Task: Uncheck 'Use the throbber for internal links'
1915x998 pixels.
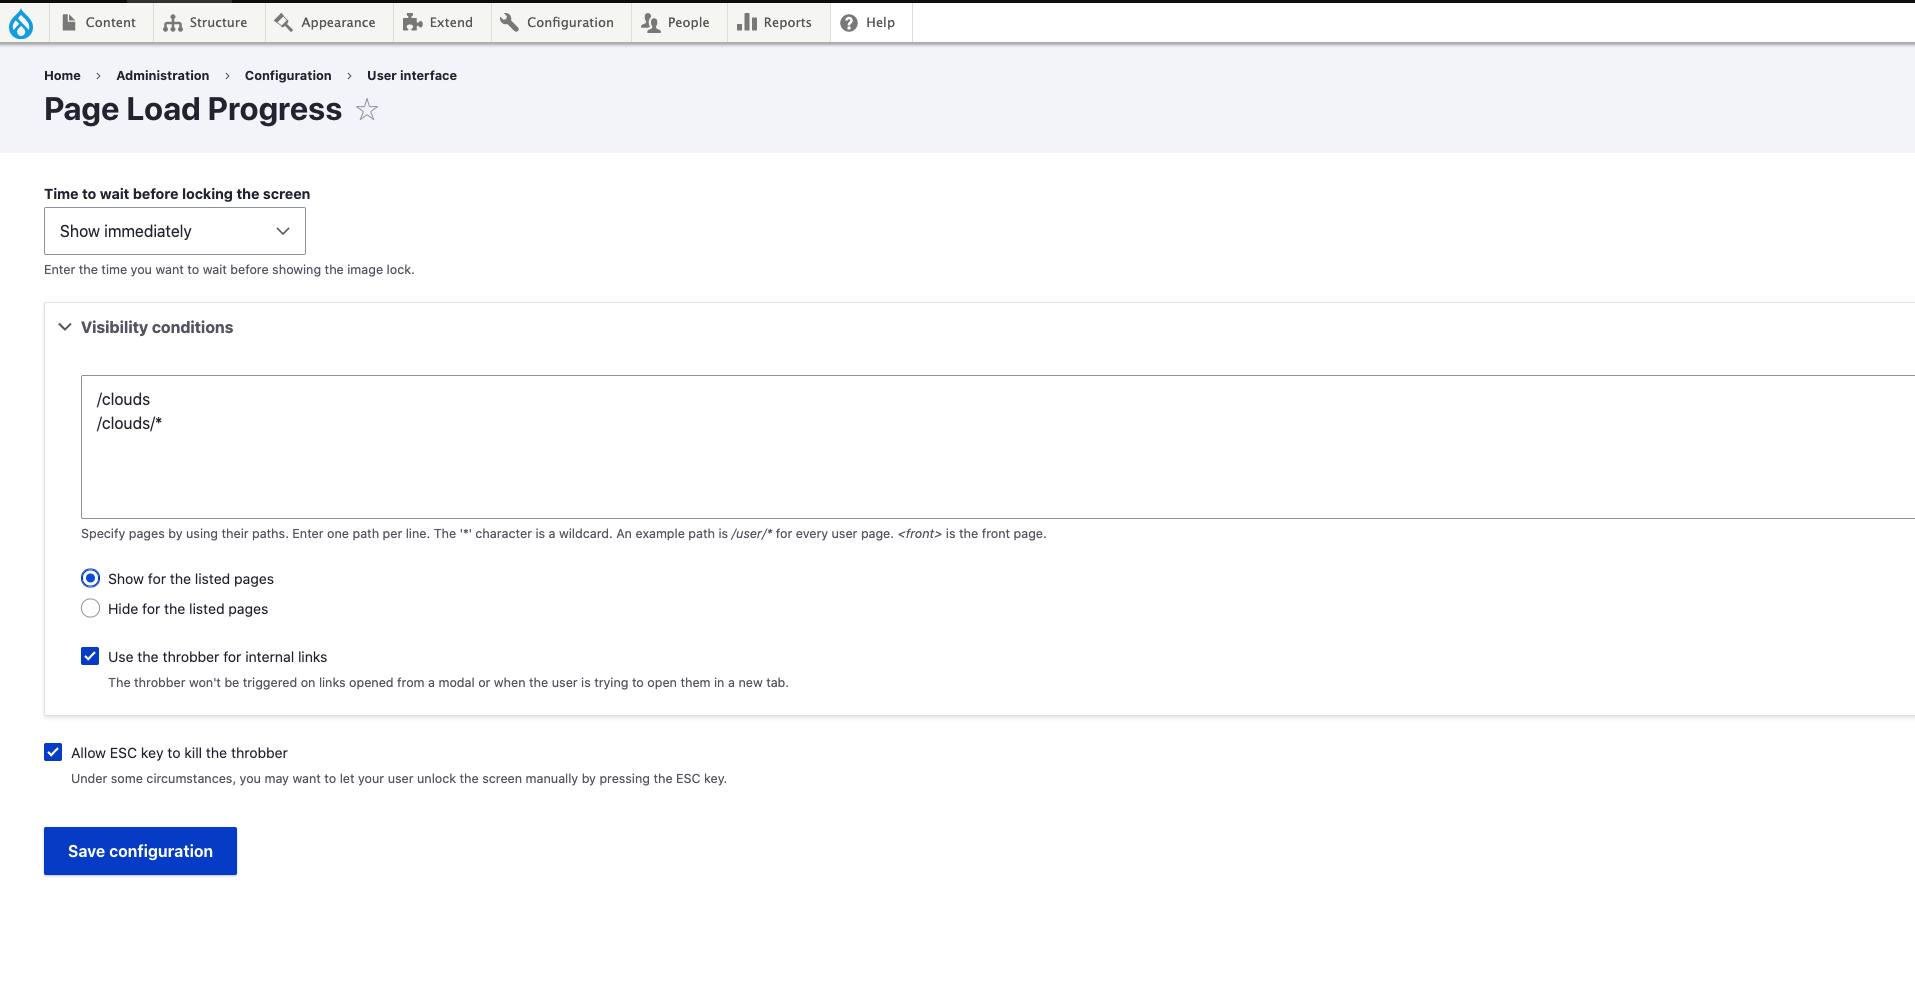Action: click(90, 656)
